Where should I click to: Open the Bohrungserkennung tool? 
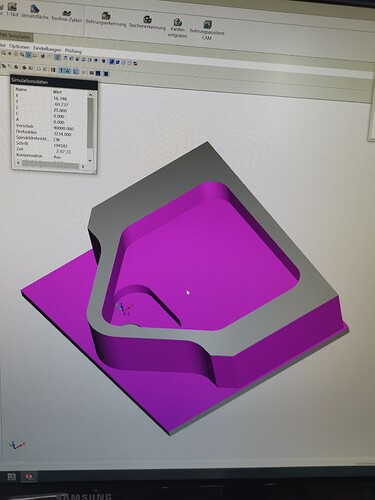click(106, 19)
